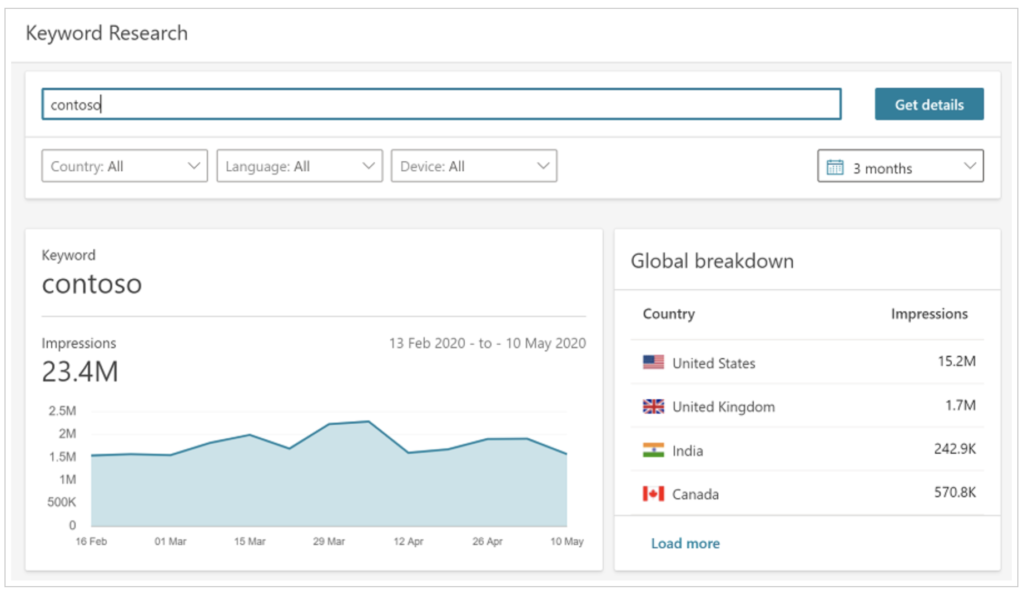Click the 570.8K impressions value
This screenshot has height=595, width=1024.
(955, 492)
